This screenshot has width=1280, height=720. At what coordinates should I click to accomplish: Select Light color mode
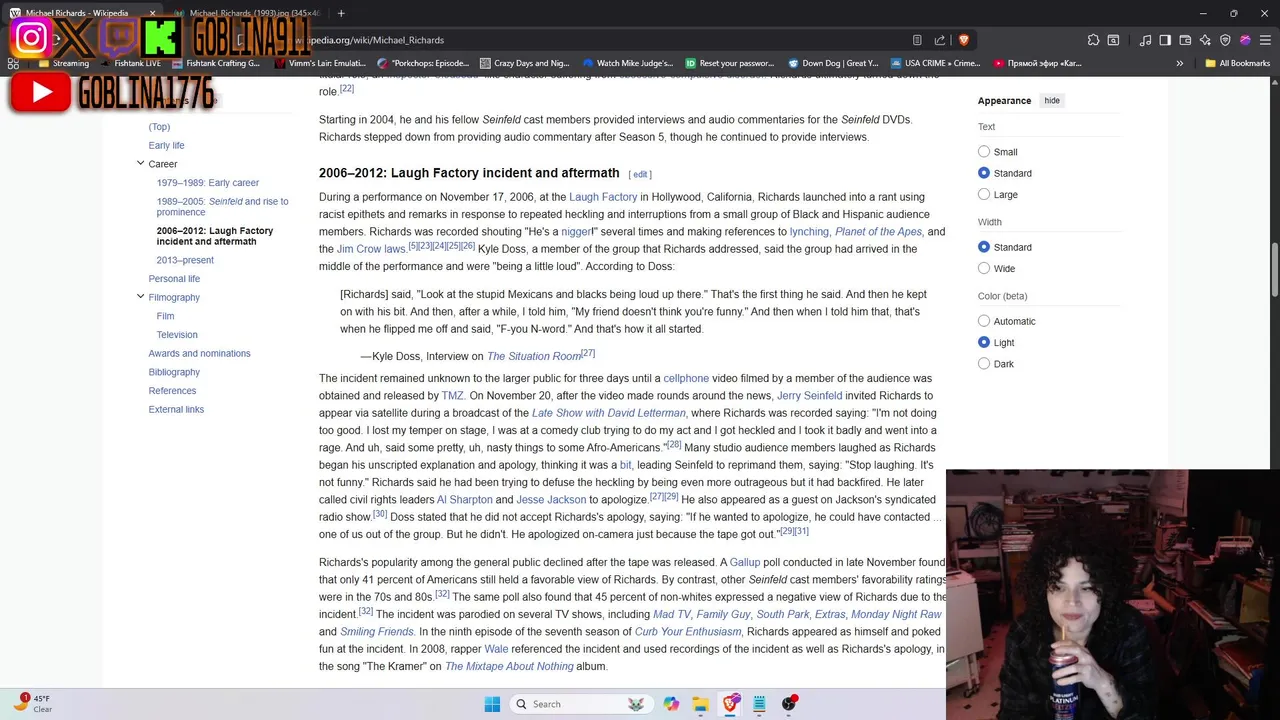[984, 342]
